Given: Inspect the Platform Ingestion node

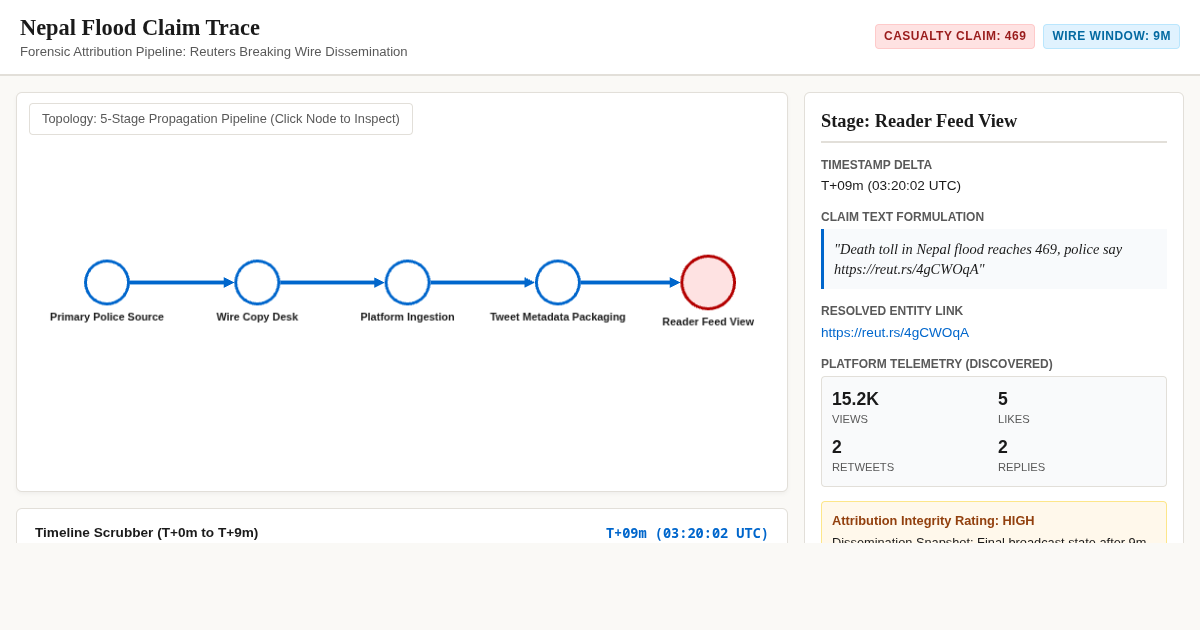Looking at the screenshot, I should tap(408, 283).
